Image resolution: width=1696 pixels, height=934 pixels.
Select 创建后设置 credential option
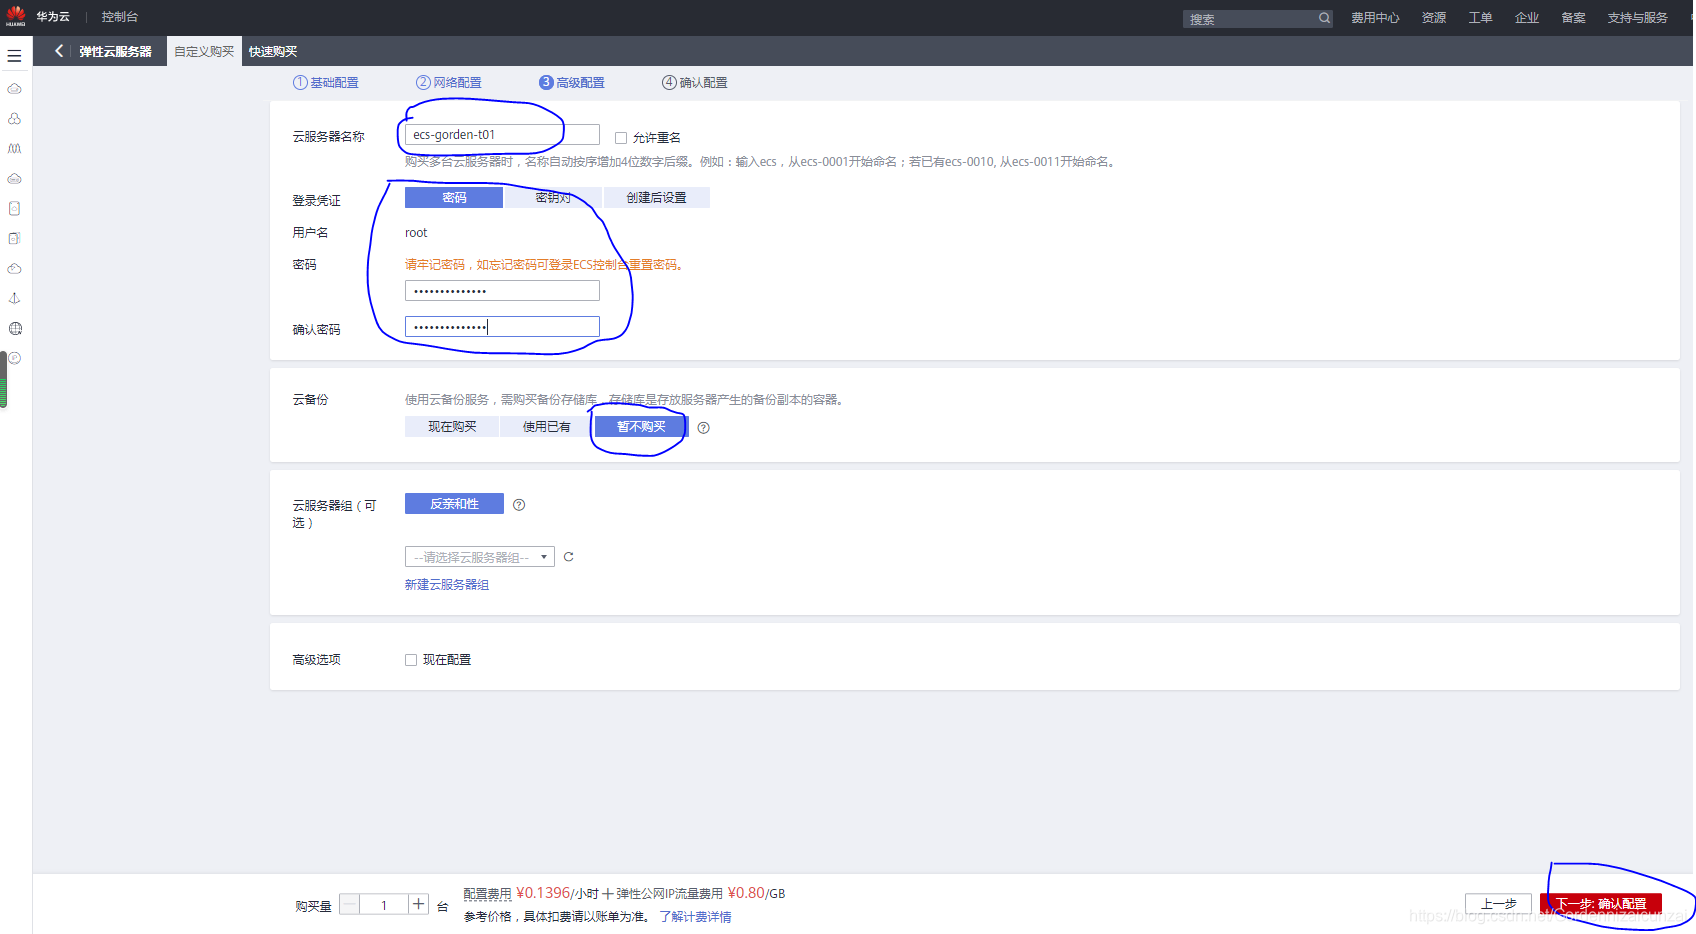(657, 198)
